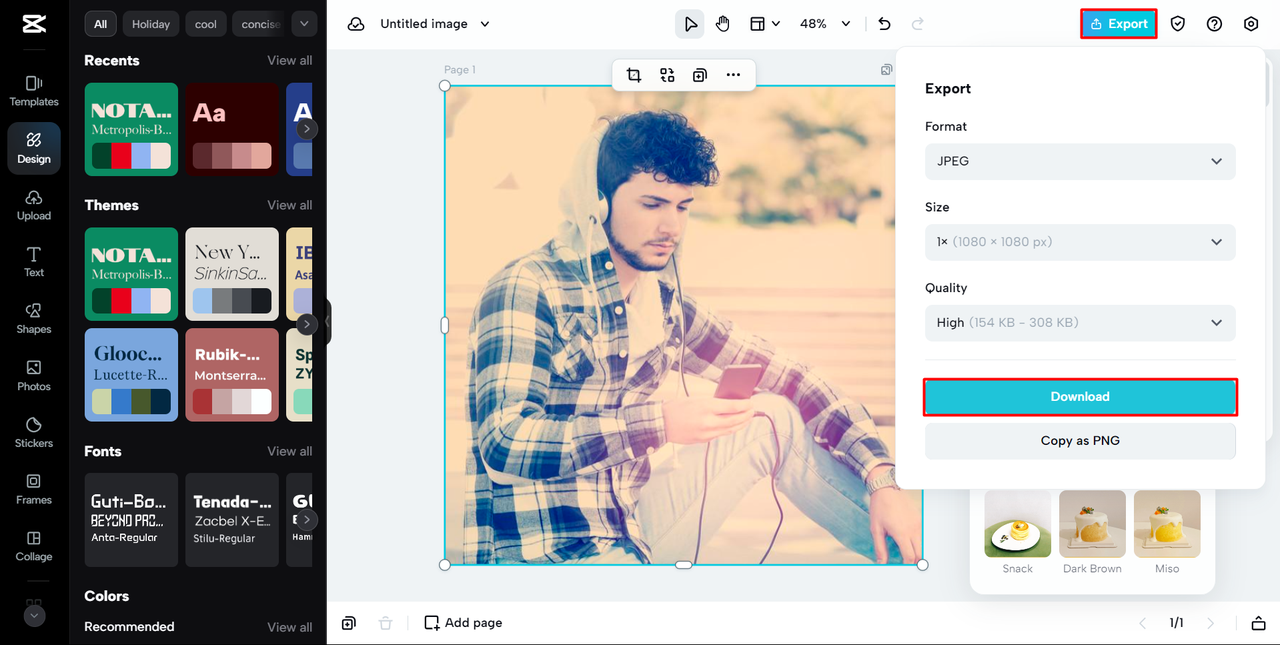This screenshot has height=645, width=1280.
Task: Choose the Tenada Zacbel X-E font set
Action: point(232,520)
